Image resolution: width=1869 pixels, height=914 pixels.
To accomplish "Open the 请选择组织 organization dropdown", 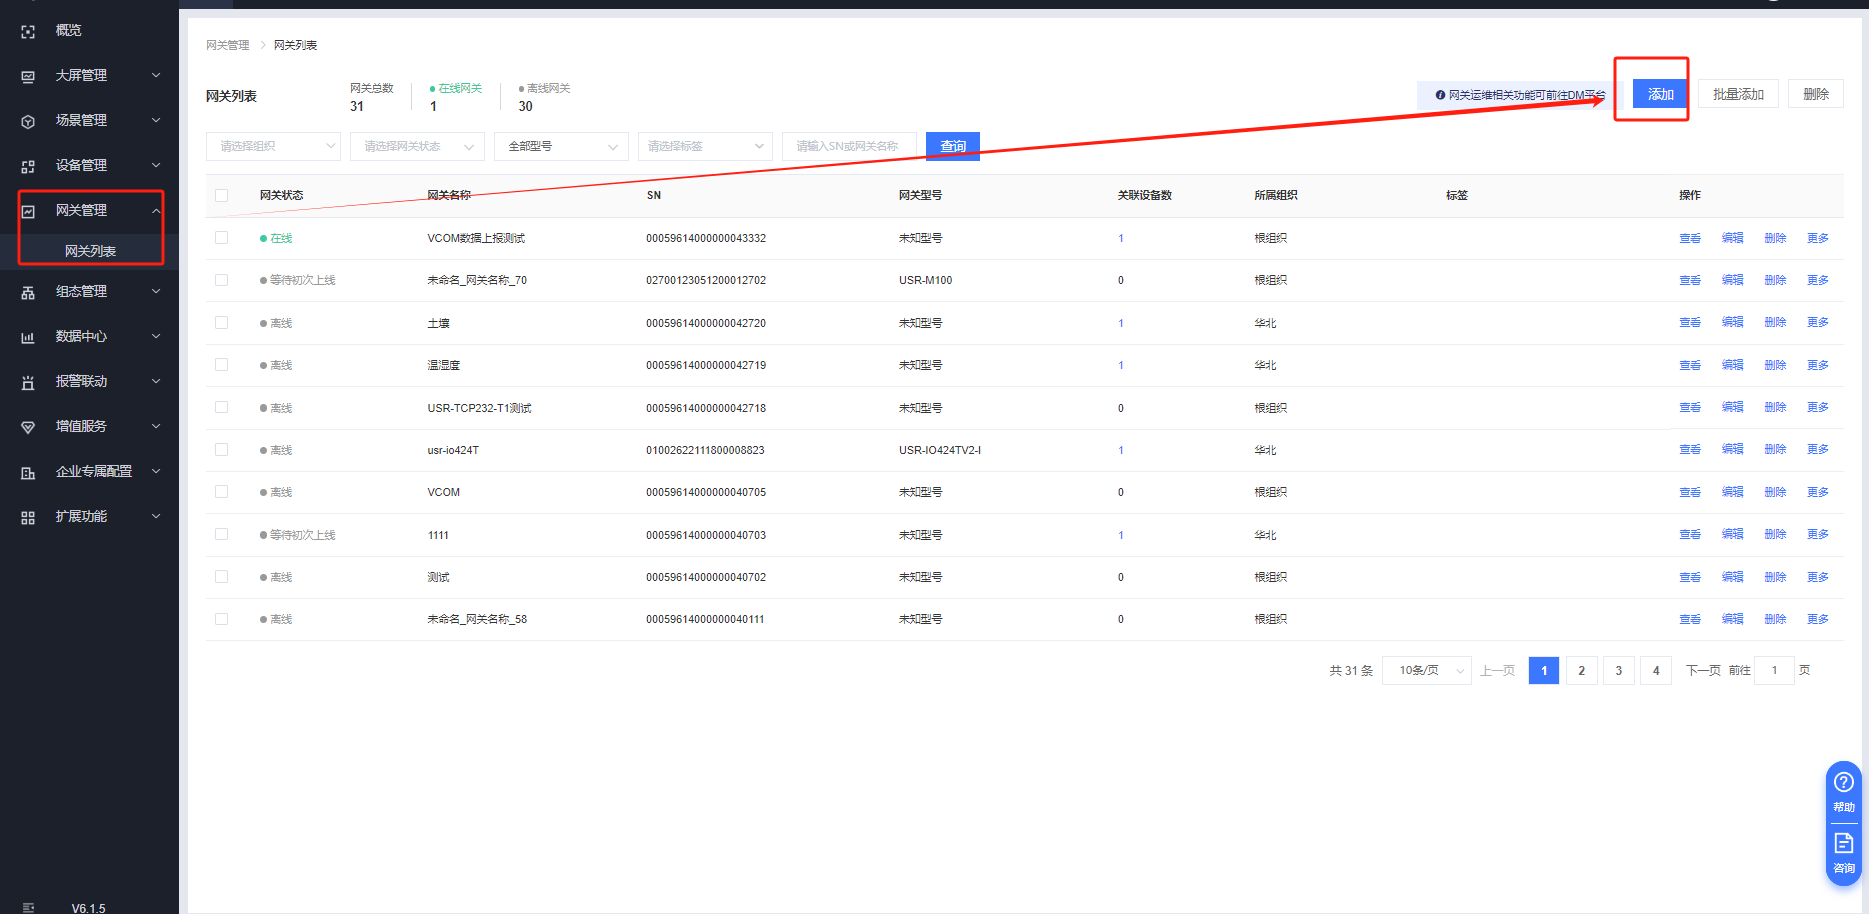I will (273, 147).
